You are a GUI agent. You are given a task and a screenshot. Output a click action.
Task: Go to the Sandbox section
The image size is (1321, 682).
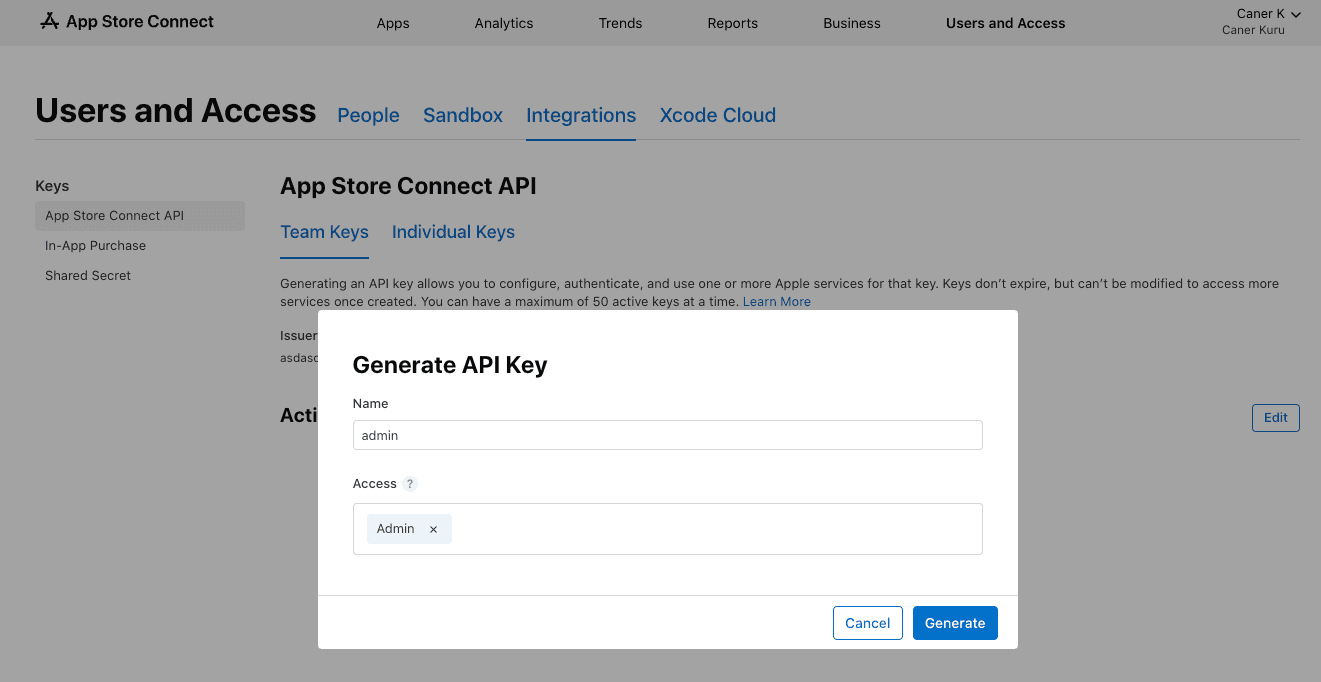click(462, 115)
